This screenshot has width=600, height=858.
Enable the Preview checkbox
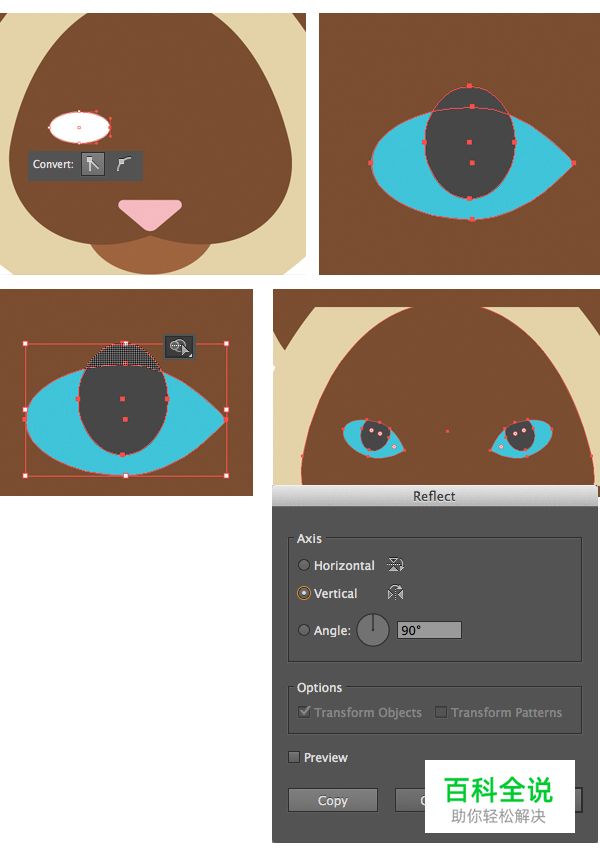[294, 757]
